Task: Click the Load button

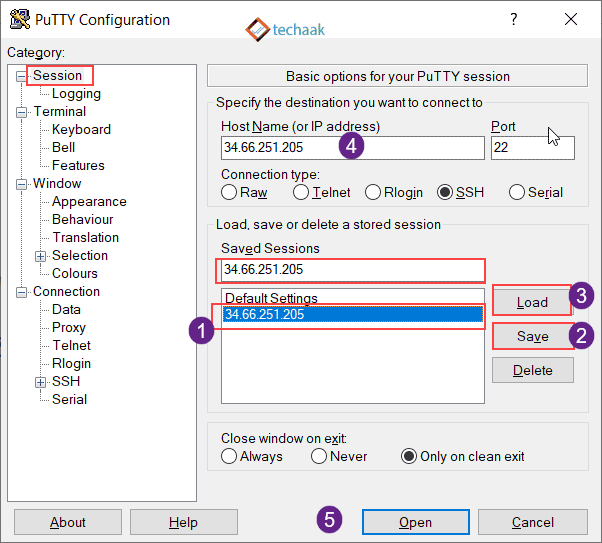Action: (x=532, y=303)
